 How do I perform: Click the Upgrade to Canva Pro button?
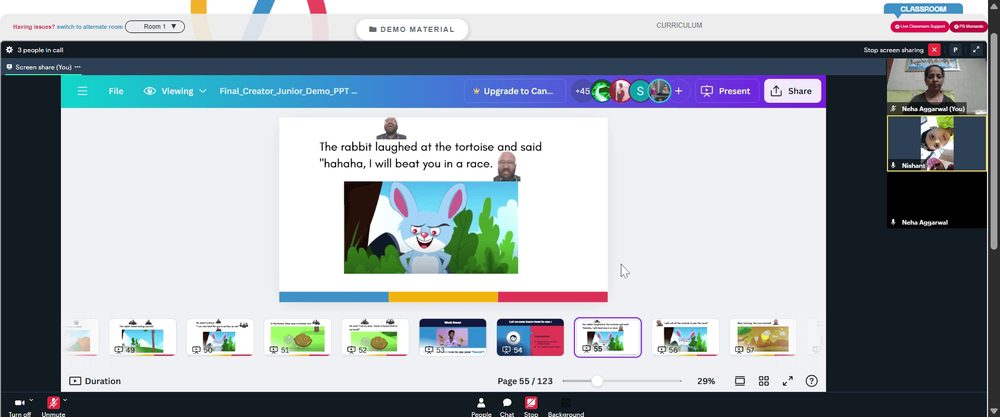click(x=515, y=91)
